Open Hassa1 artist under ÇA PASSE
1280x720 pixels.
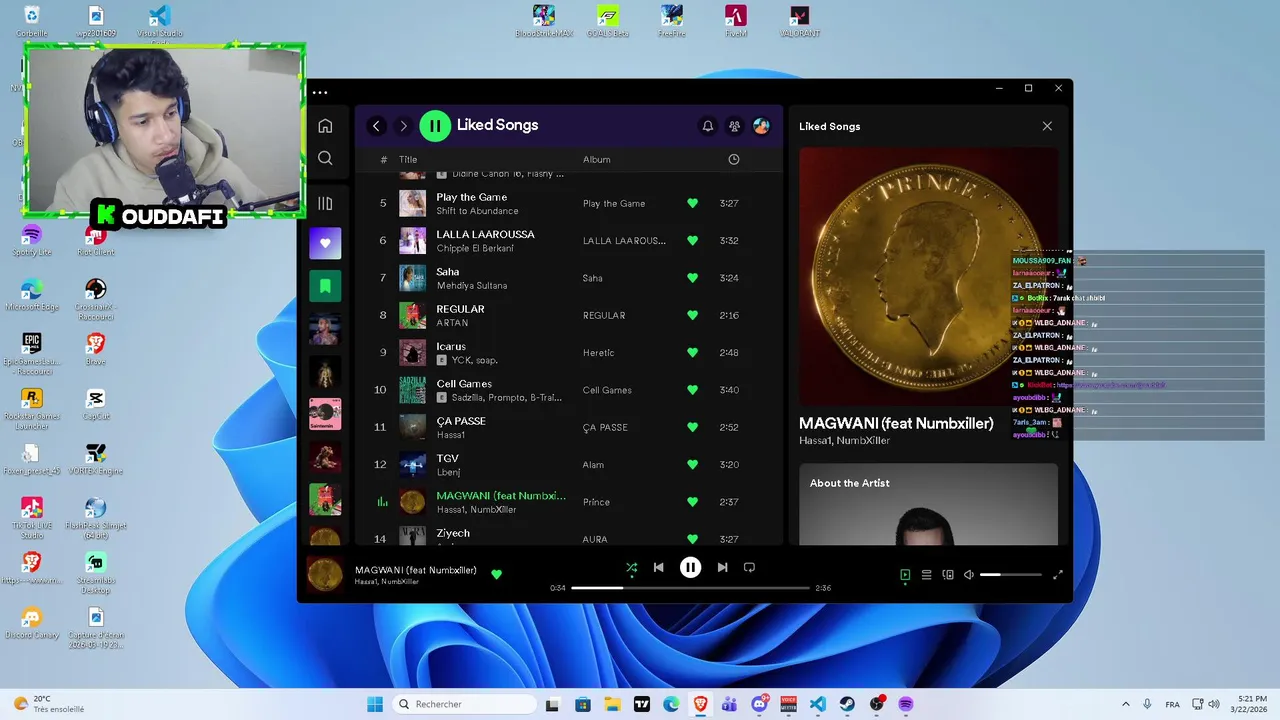click(451, 435)
